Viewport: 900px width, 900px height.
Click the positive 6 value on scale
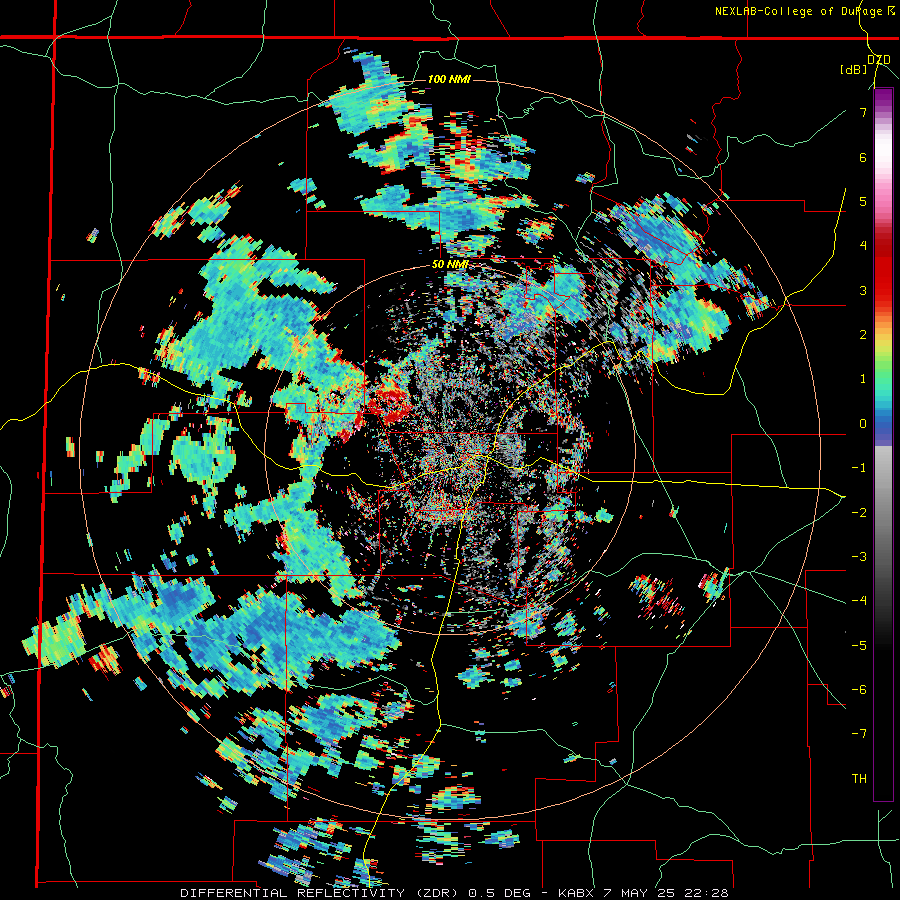tap(863, 157)
